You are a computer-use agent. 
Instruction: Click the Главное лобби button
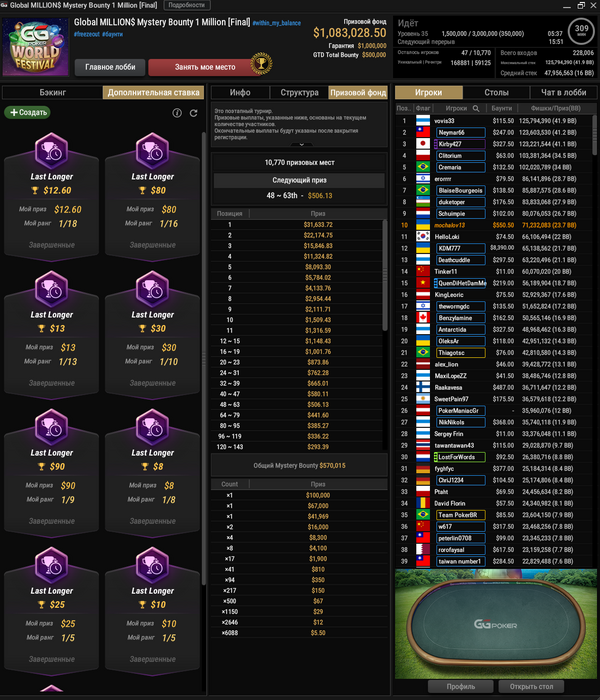110,67
